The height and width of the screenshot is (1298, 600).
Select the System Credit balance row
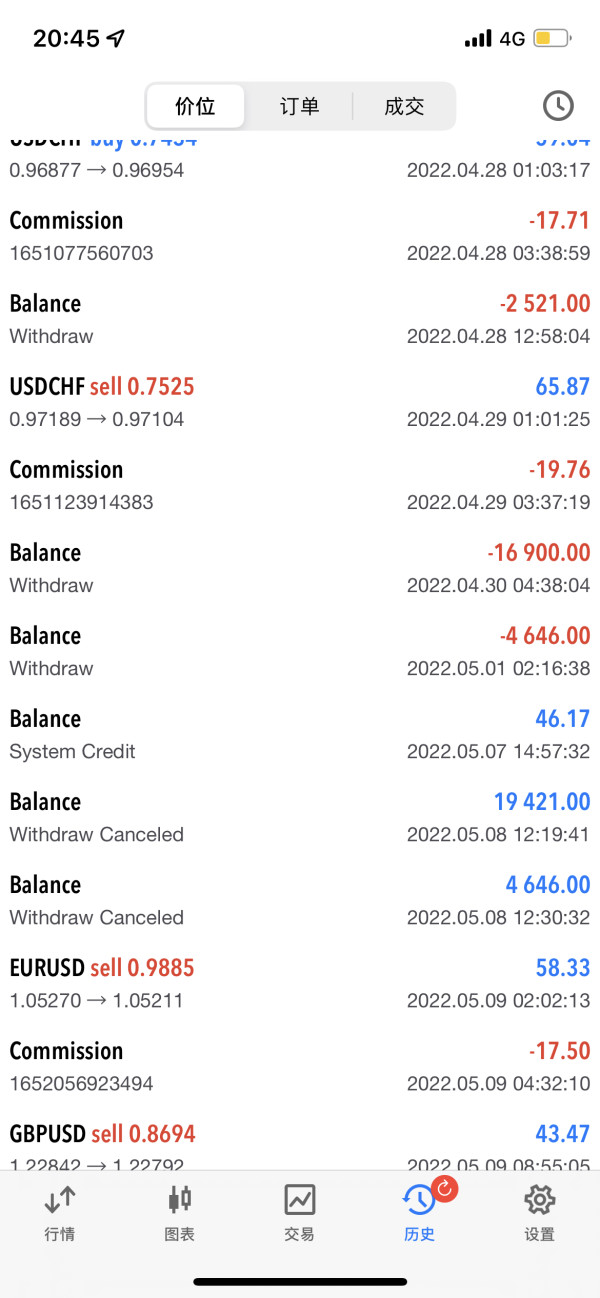pyautogui.click(x=300, y=733)
